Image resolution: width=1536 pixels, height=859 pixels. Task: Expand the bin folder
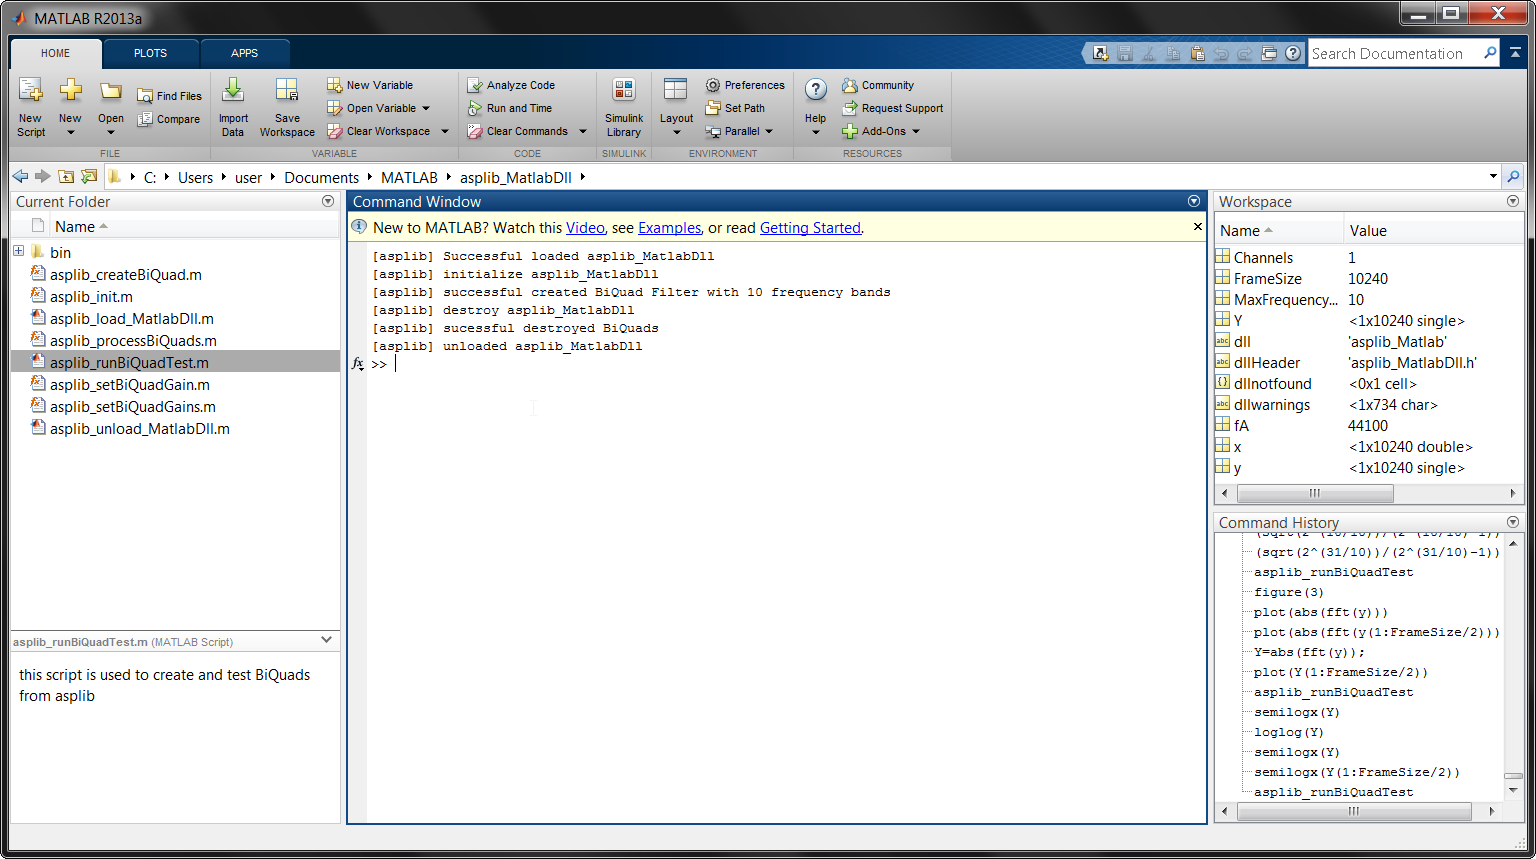tap(18, 252)
